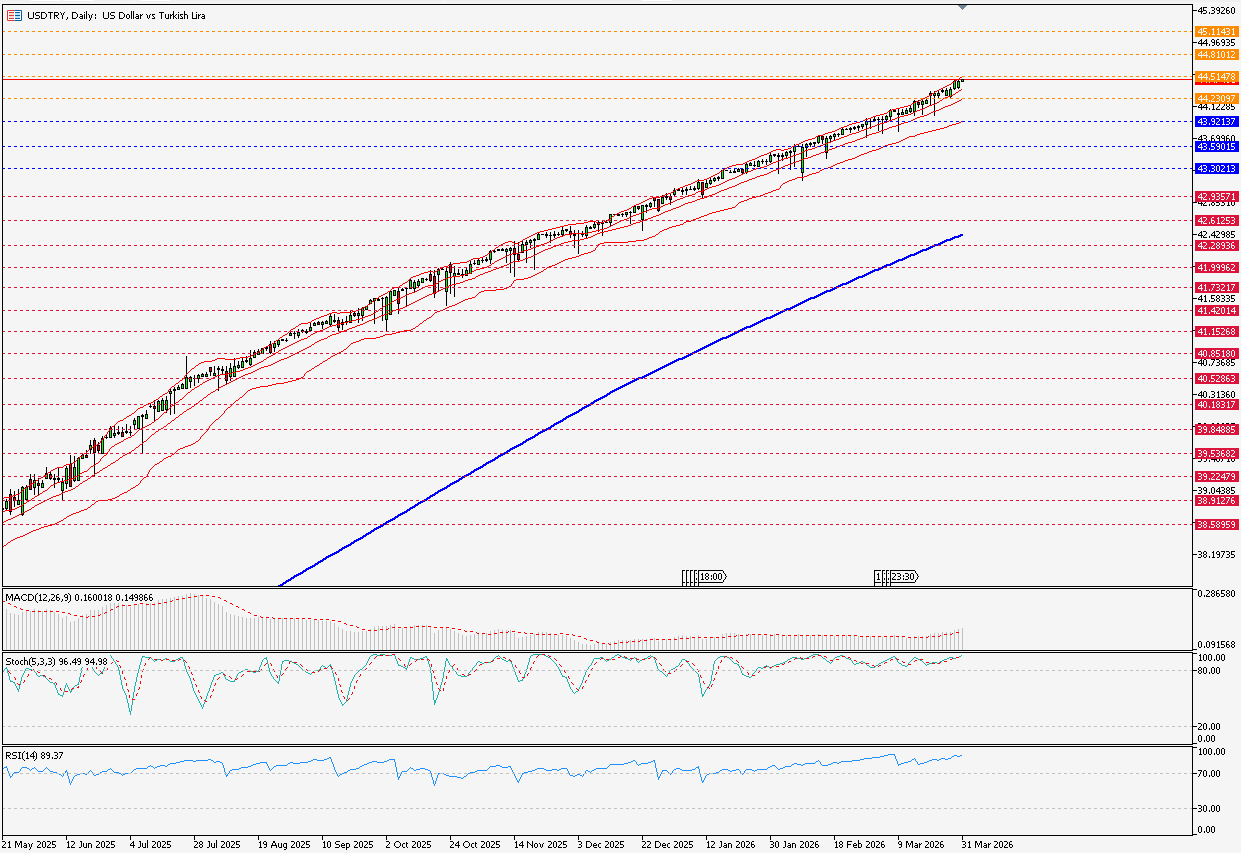This screenshot has height=853, width=1241.
Task: Click the red 41.42014 price level tag
Action: [x=1217, y=311]
